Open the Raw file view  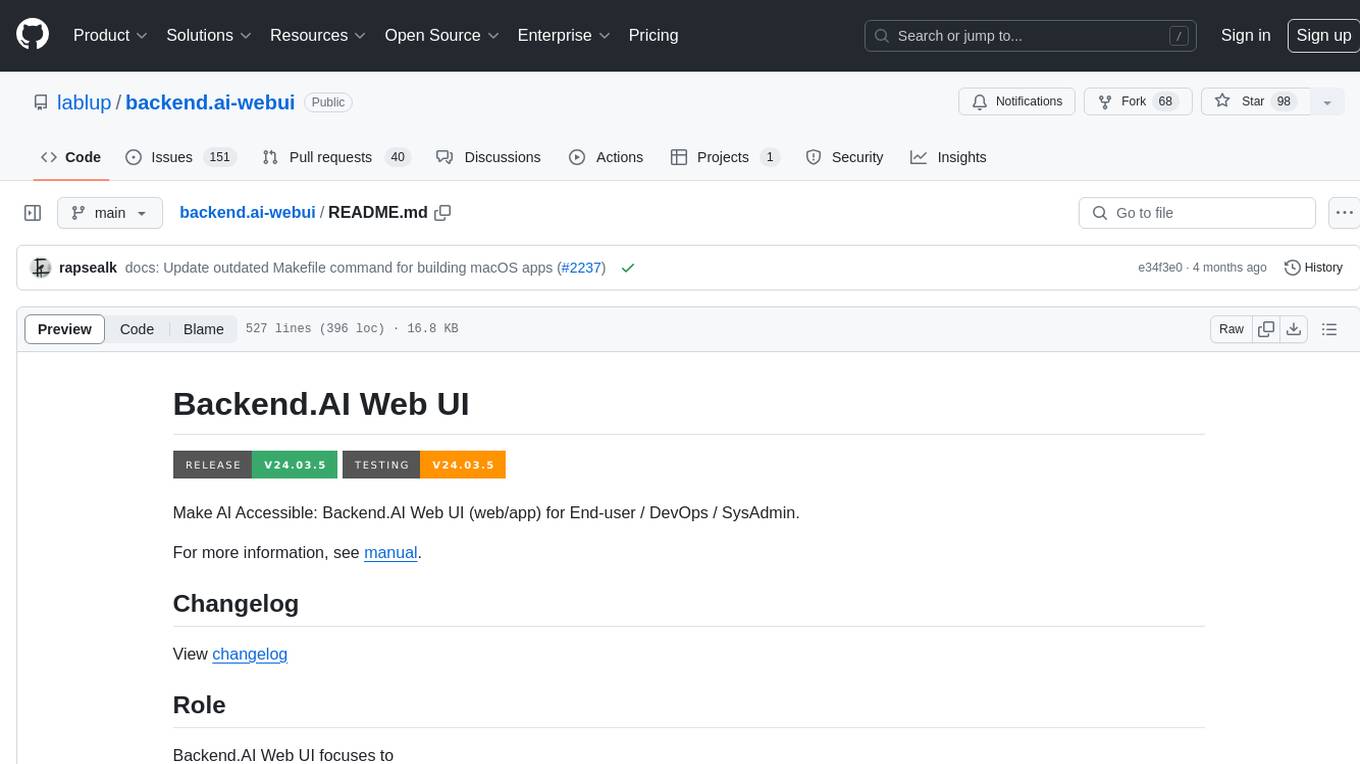(x=1231, y=329)
